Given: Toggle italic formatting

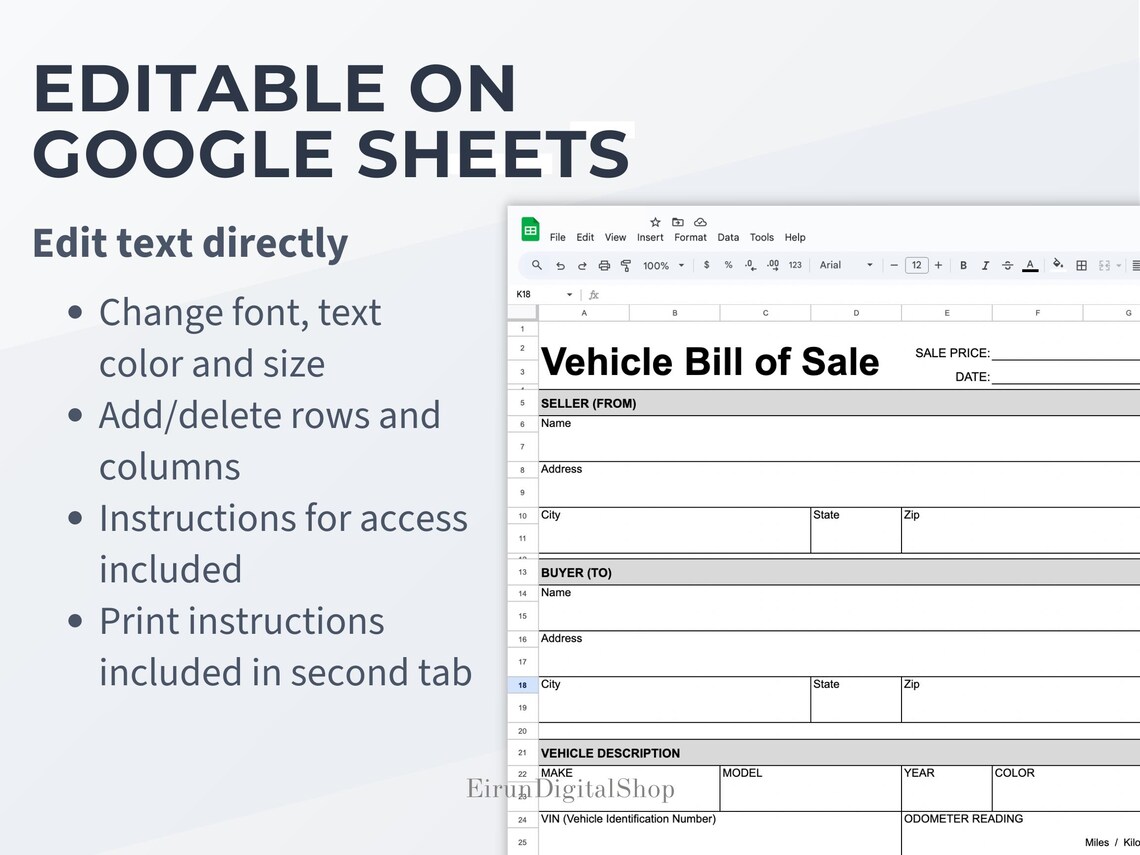Looking at the screenshot, I should (x=985, y=265).
